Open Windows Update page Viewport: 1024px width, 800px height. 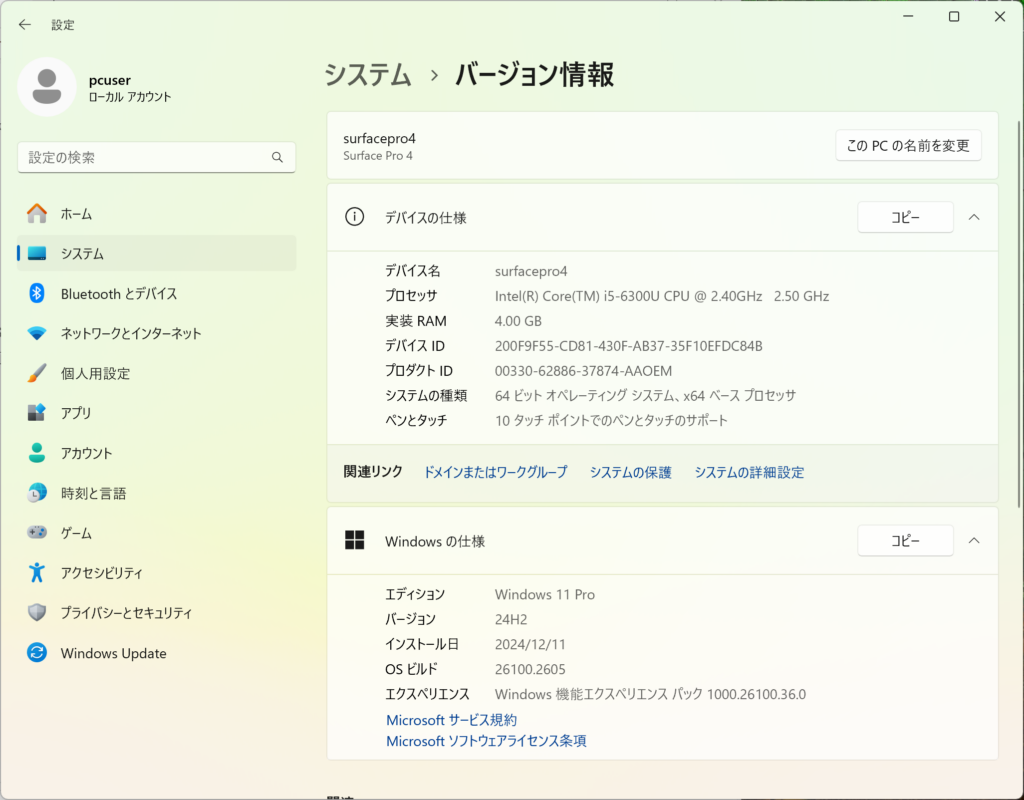coord(157,652)
